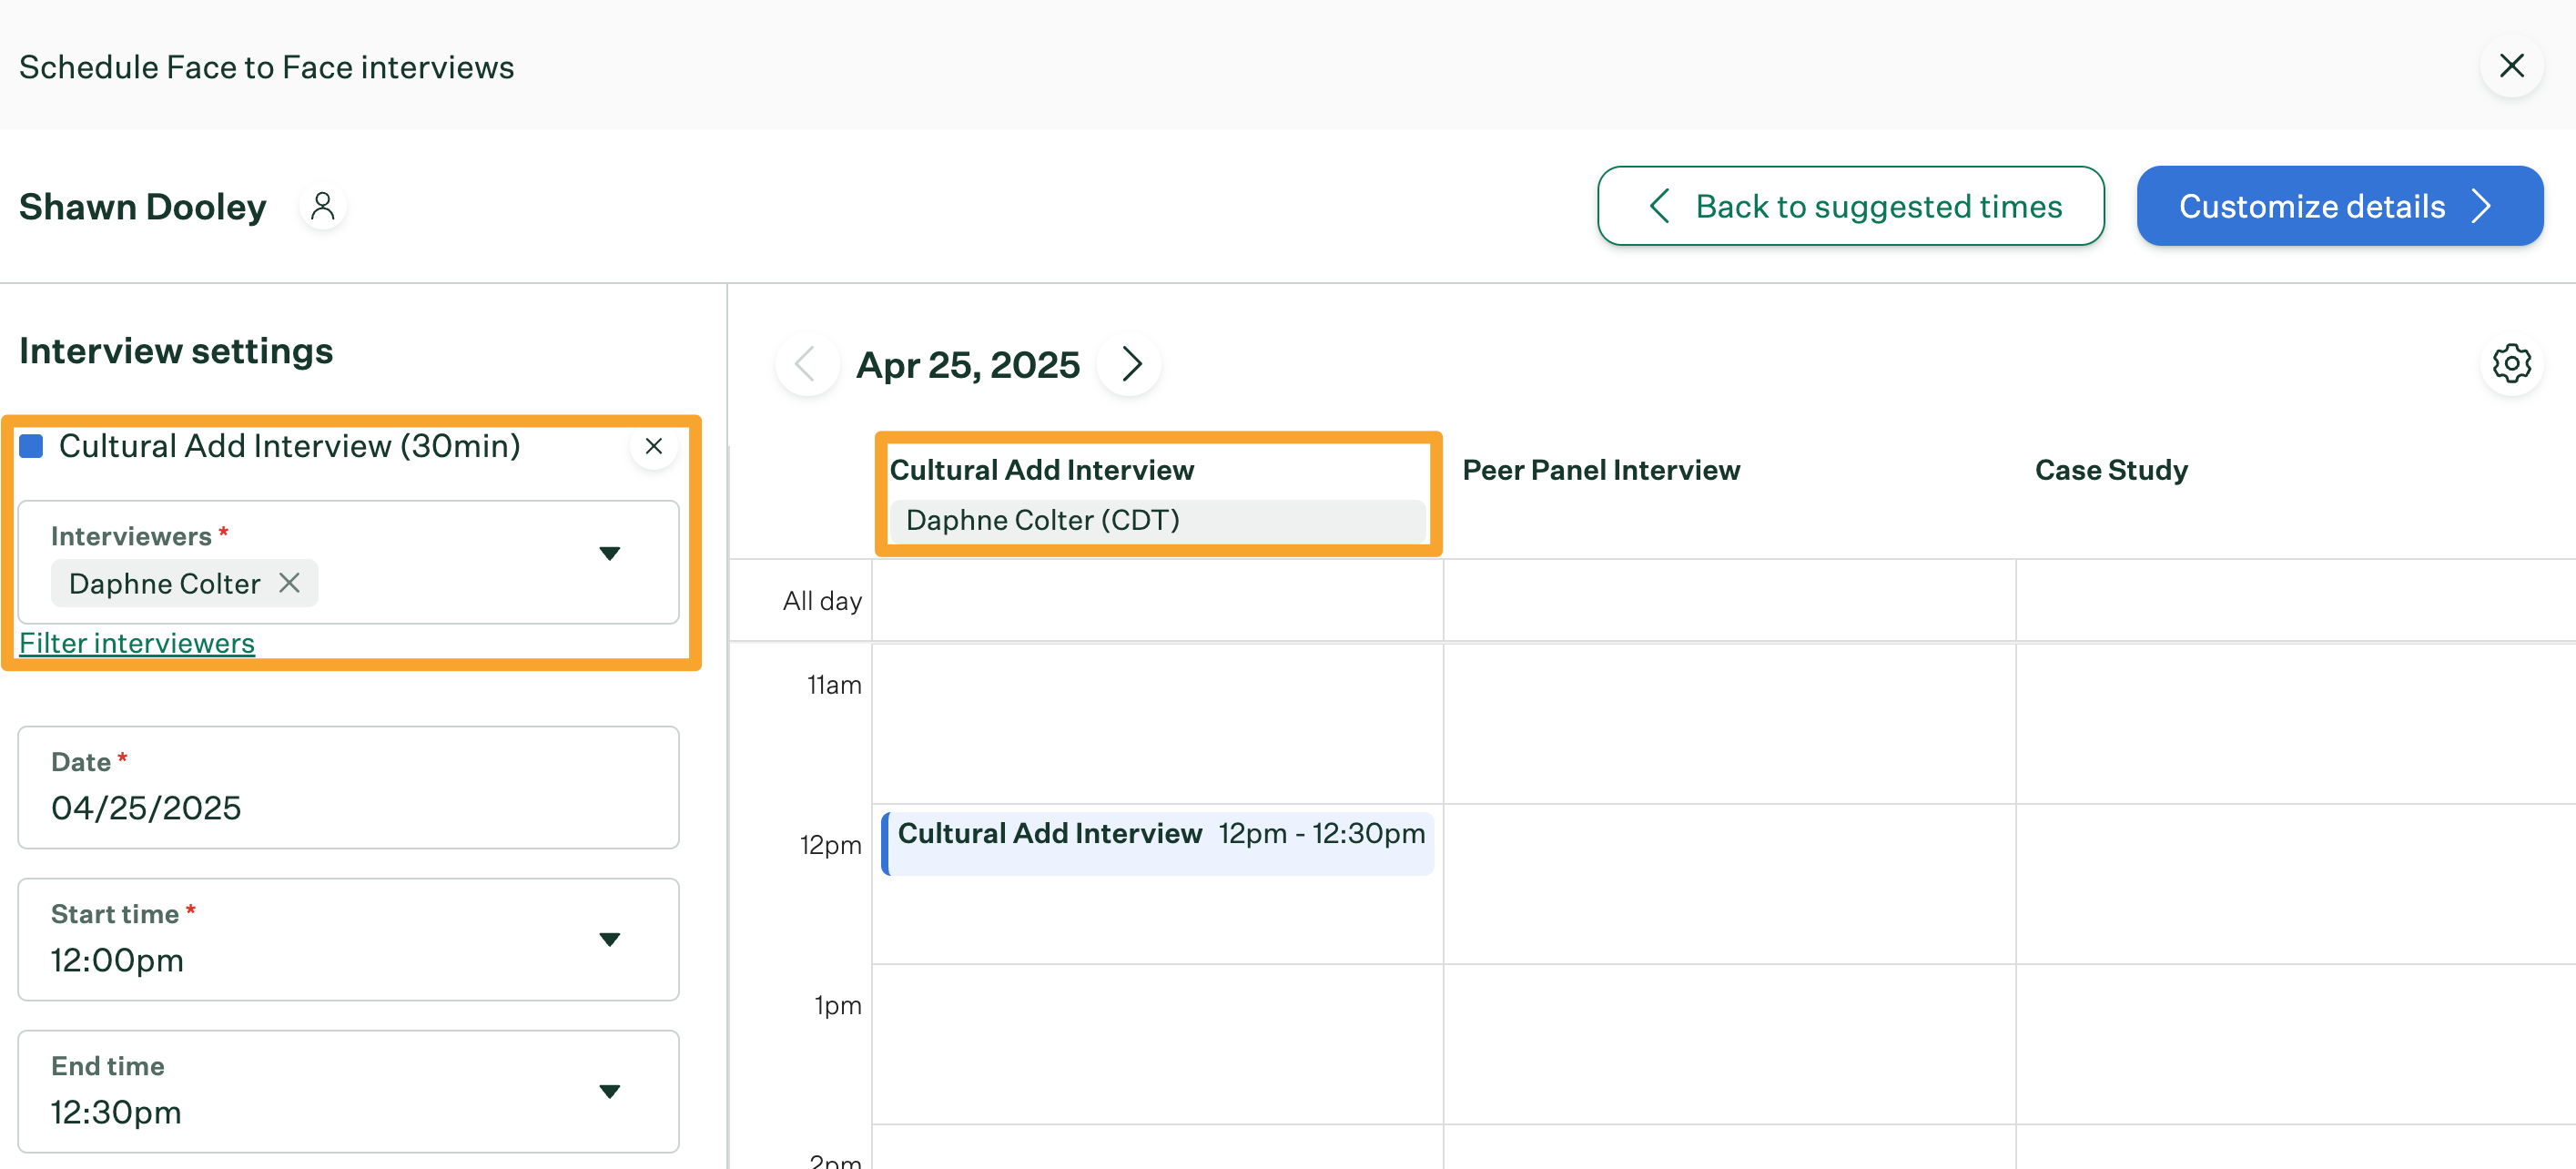Click the Shawn Dooley candidate name
The height and width of the screenshot is (1169, 2576).
142,207
